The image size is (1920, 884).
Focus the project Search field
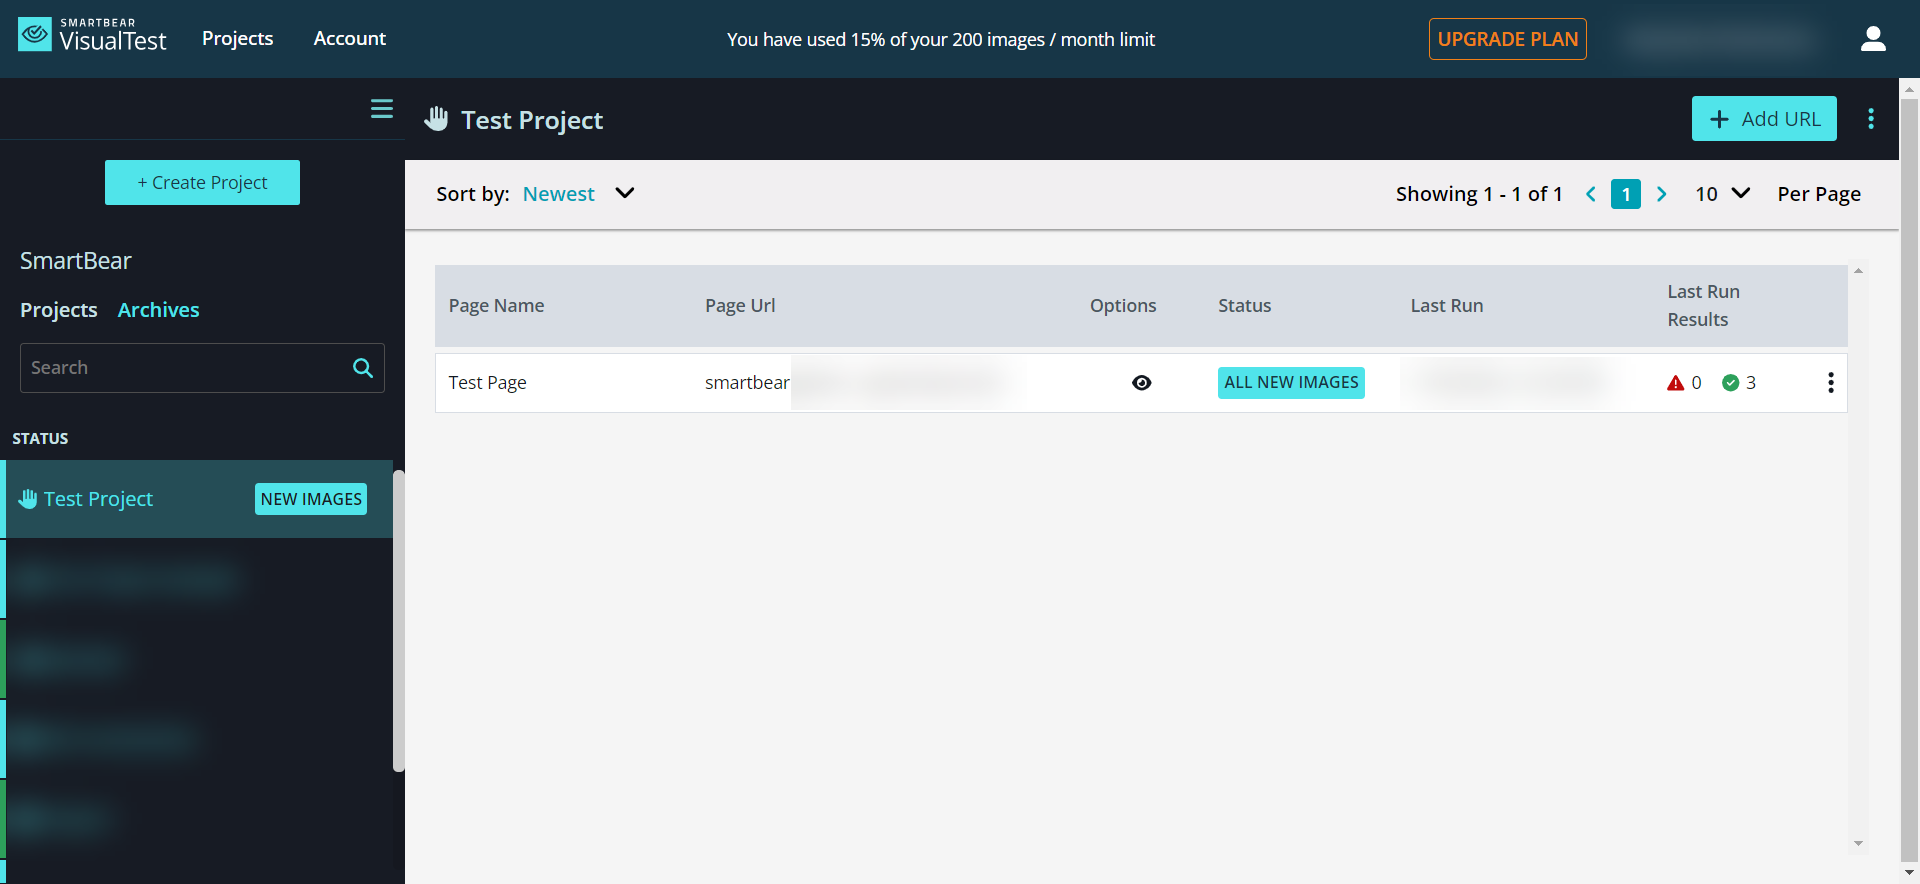click(185, 368)
